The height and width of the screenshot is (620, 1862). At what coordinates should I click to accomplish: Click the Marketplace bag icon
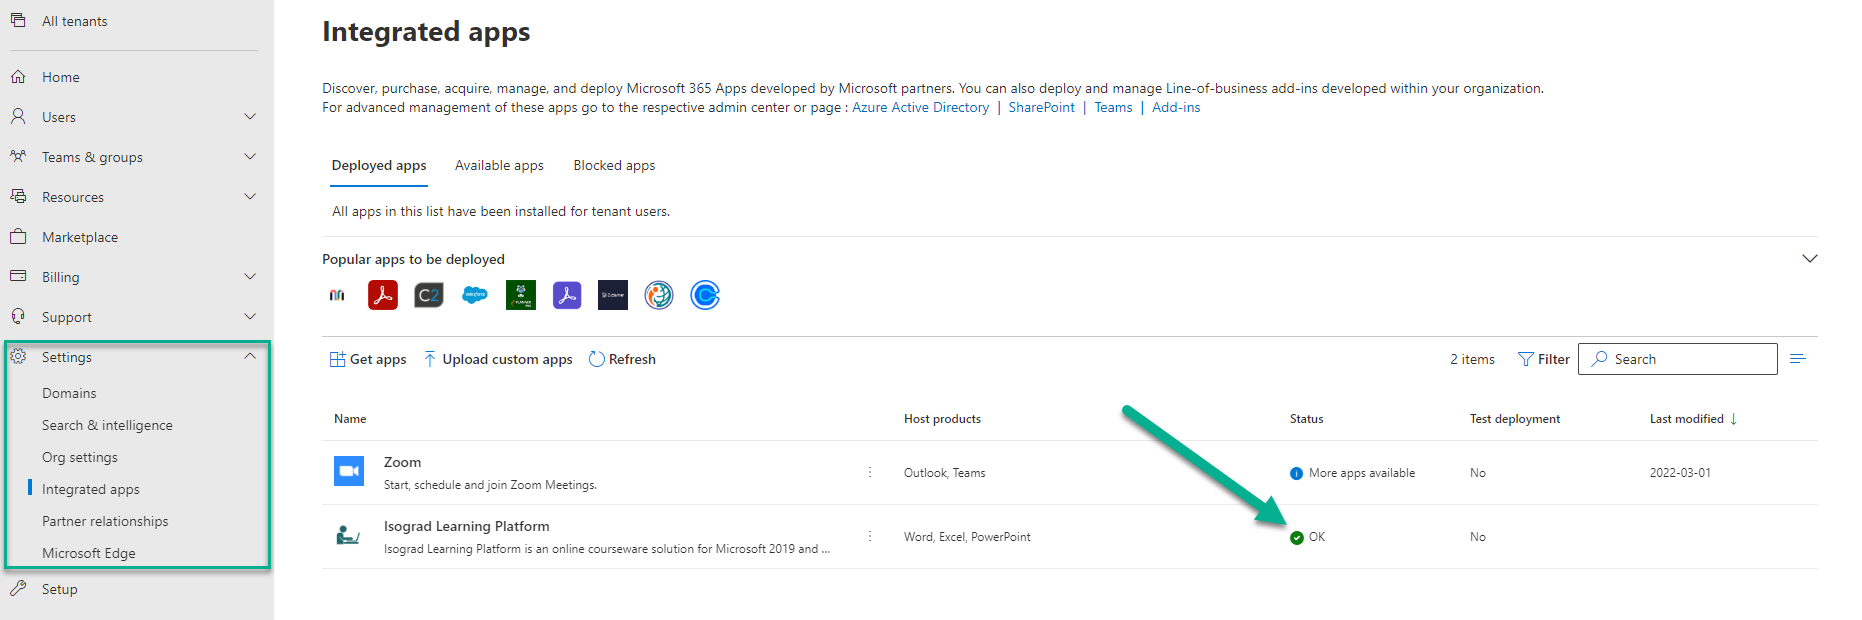pos(18,236)
